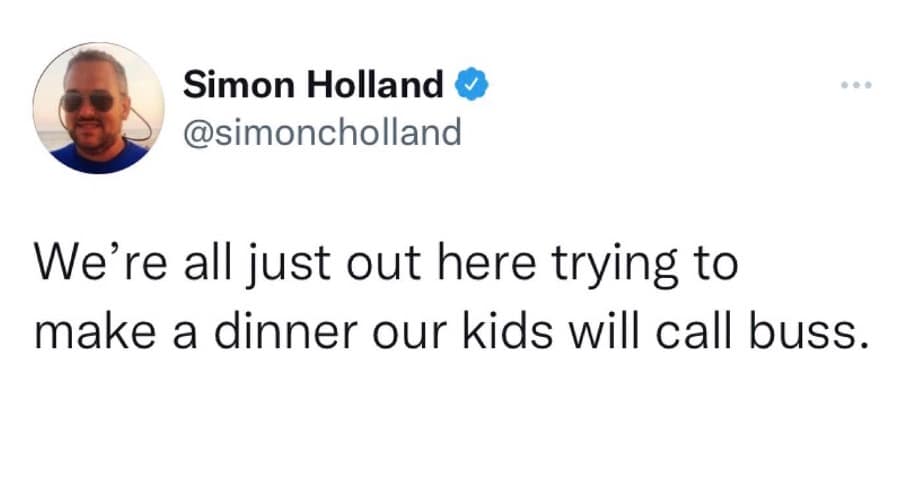
Task: Open Simon Holland's profile picture
Action: point(98,109)
